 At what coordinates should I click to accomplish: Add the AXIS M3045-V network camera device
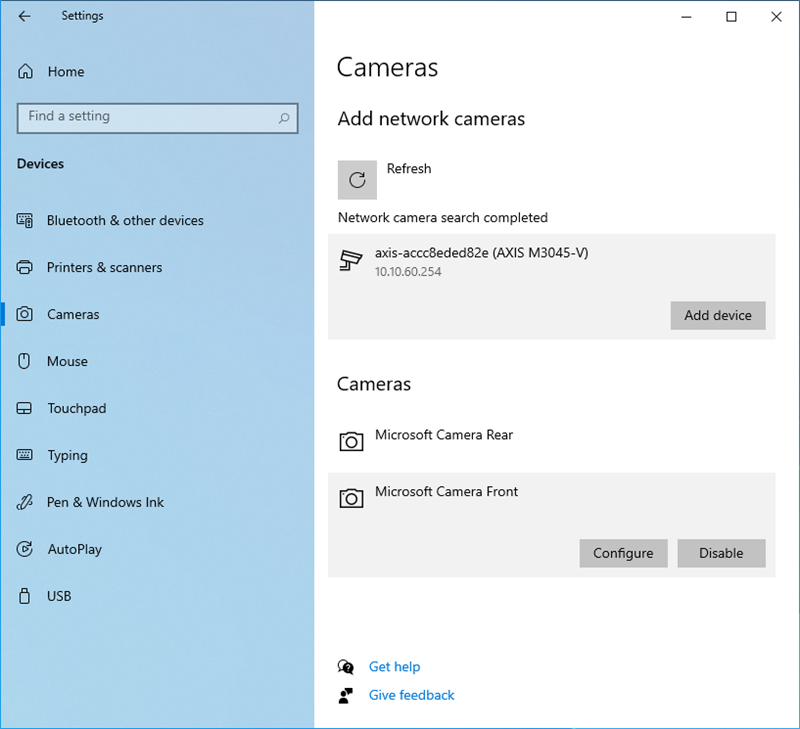[717, 315]
